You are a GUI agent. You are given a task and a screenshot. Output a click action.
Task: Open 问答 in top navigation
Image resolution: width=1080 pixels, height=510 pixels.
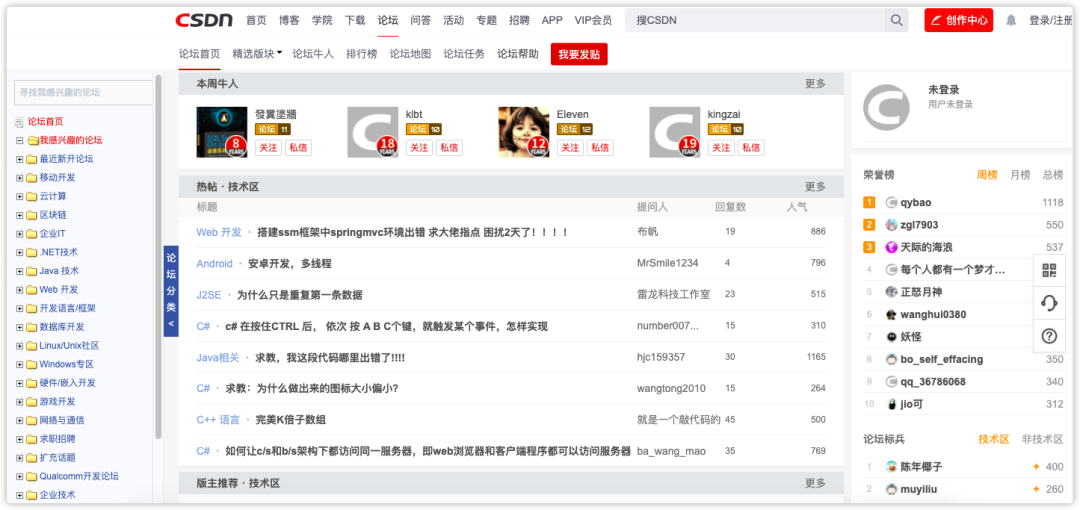click(421, 21)
